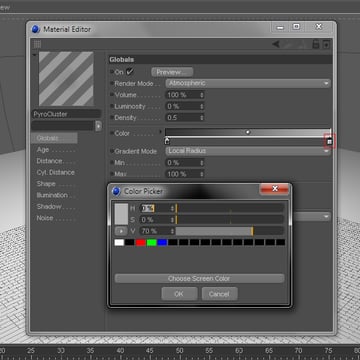Viewport: 360px width, 360px height.
Task: Click the V value 70 % field
Action: click(x=155, y=231)
